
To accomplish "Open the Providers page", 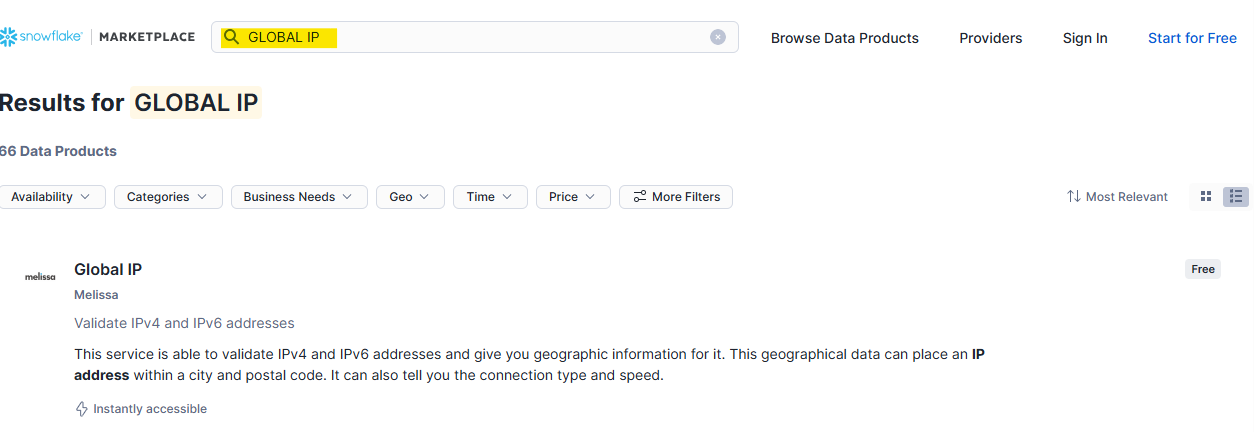I will [x=991, y=38].
